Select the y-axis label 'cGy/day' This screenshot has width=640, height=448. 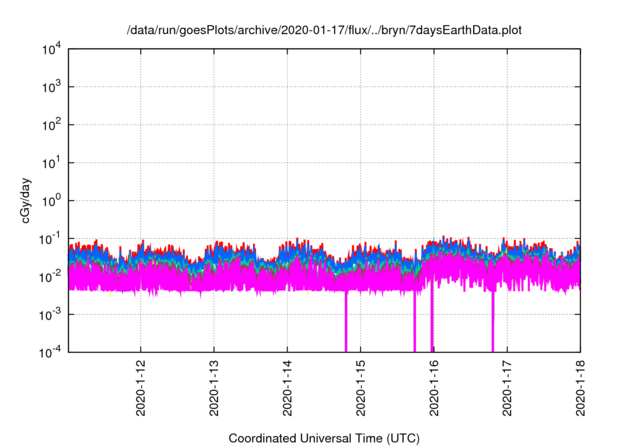coord(25,200)
